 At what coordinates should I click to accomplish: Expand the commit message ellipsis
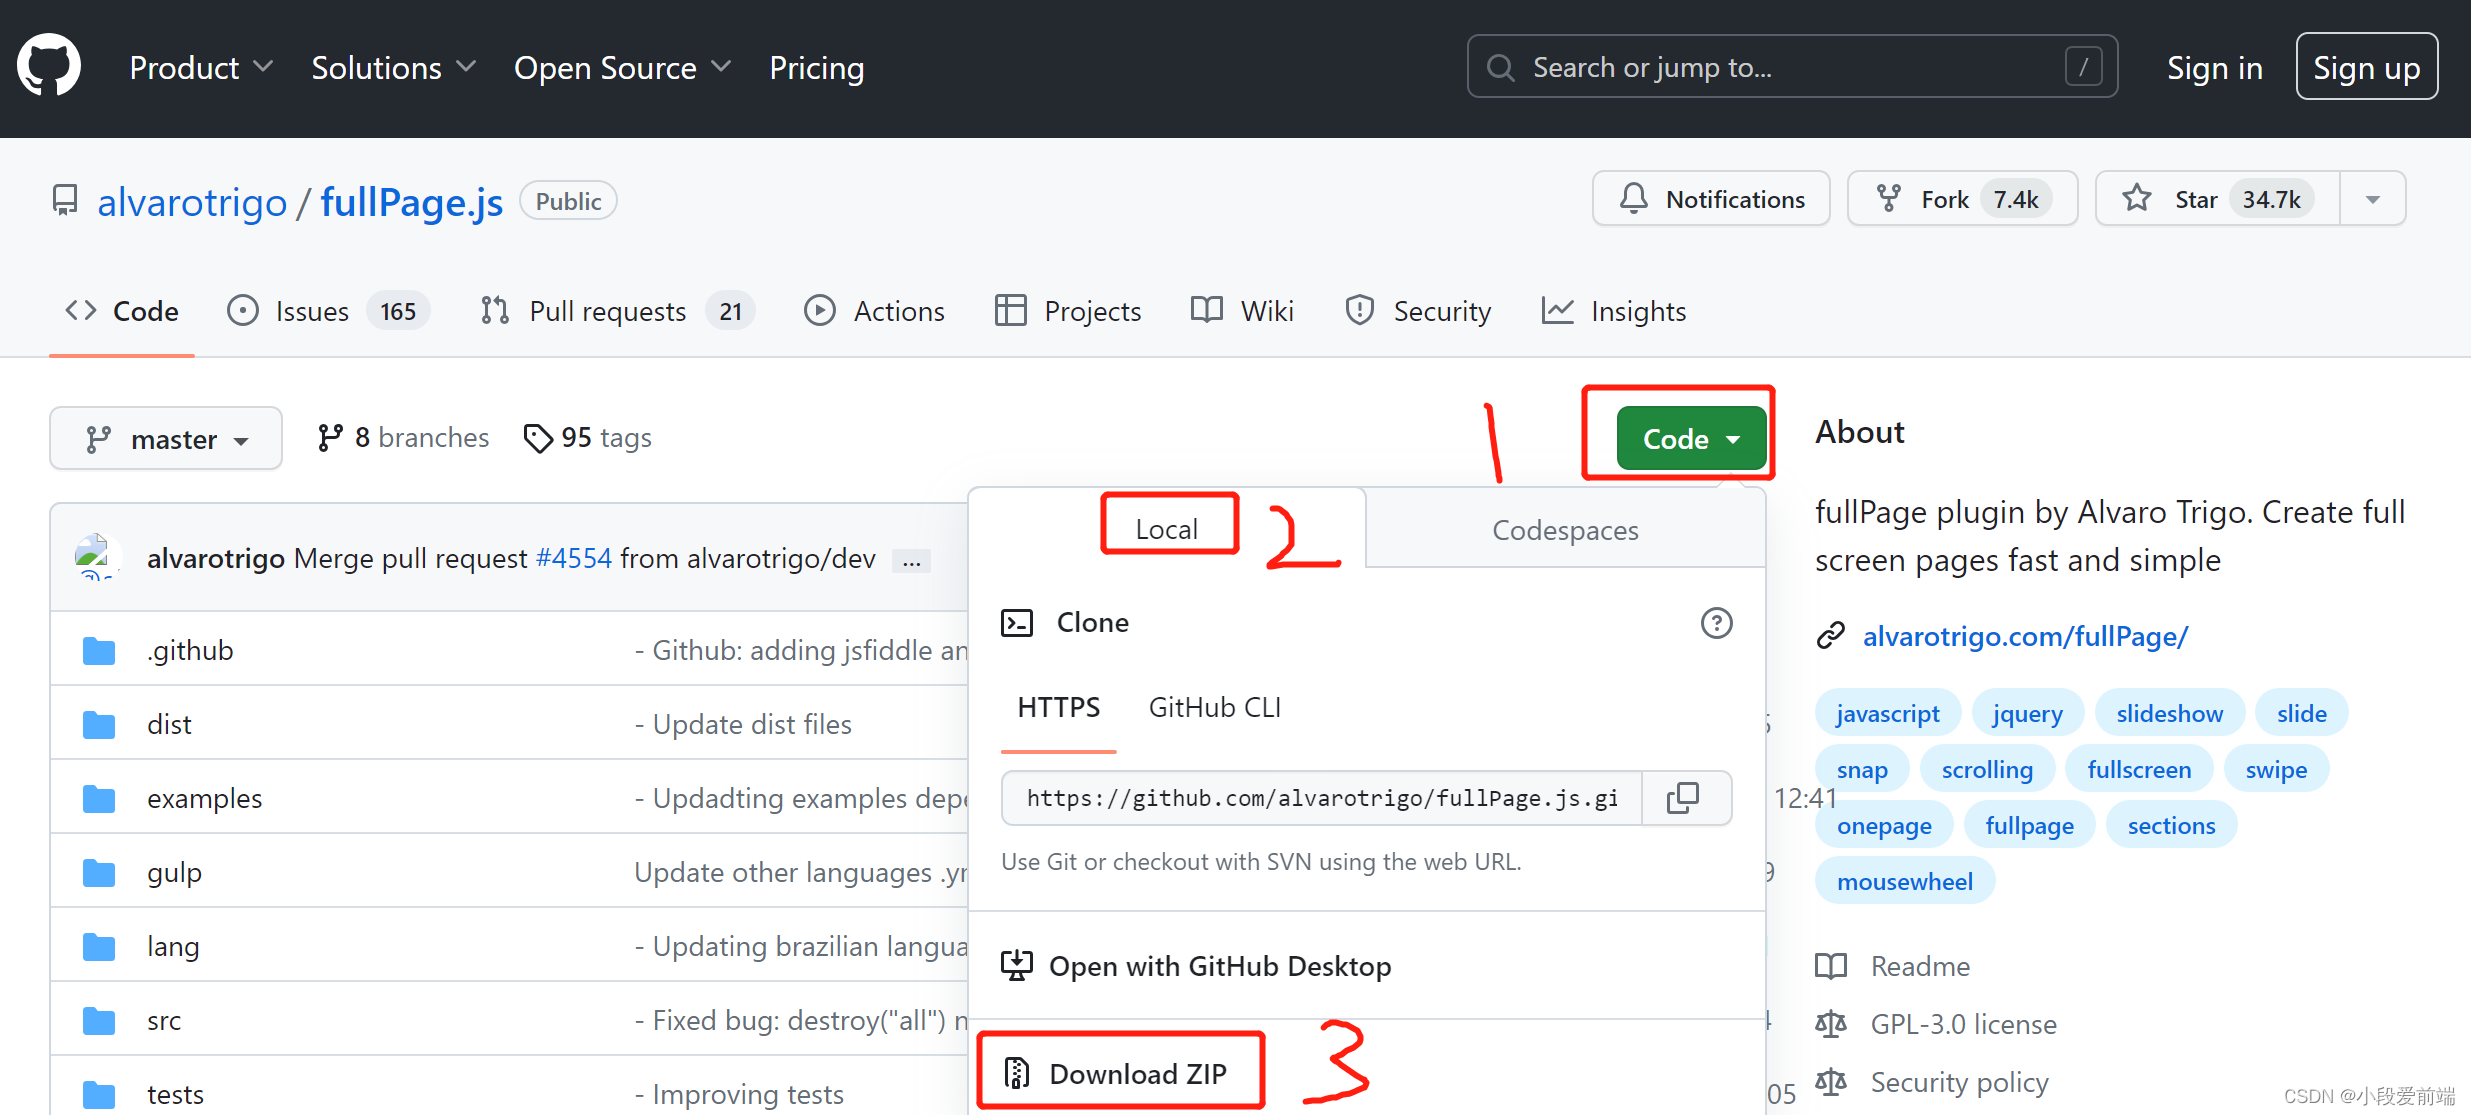(x=911, y=560)
